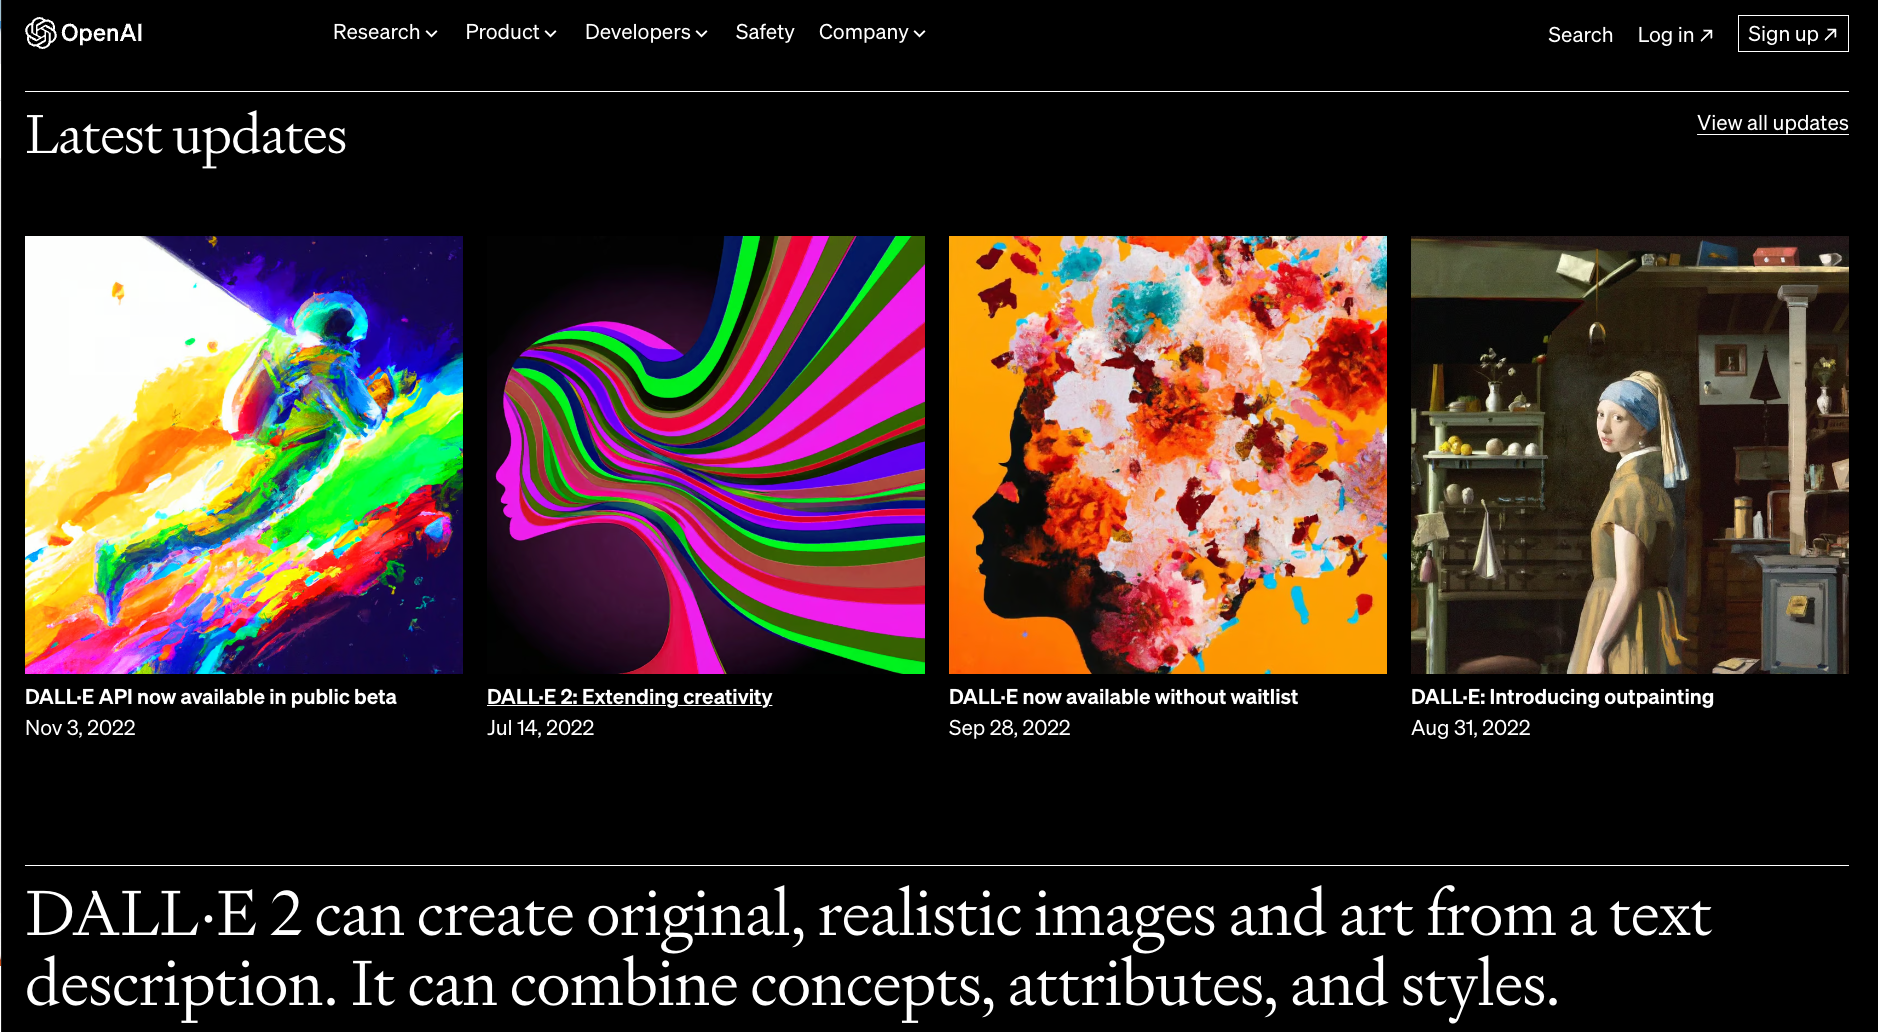
Task: Click the Sign up button
Action: (x=1793, y=34)
